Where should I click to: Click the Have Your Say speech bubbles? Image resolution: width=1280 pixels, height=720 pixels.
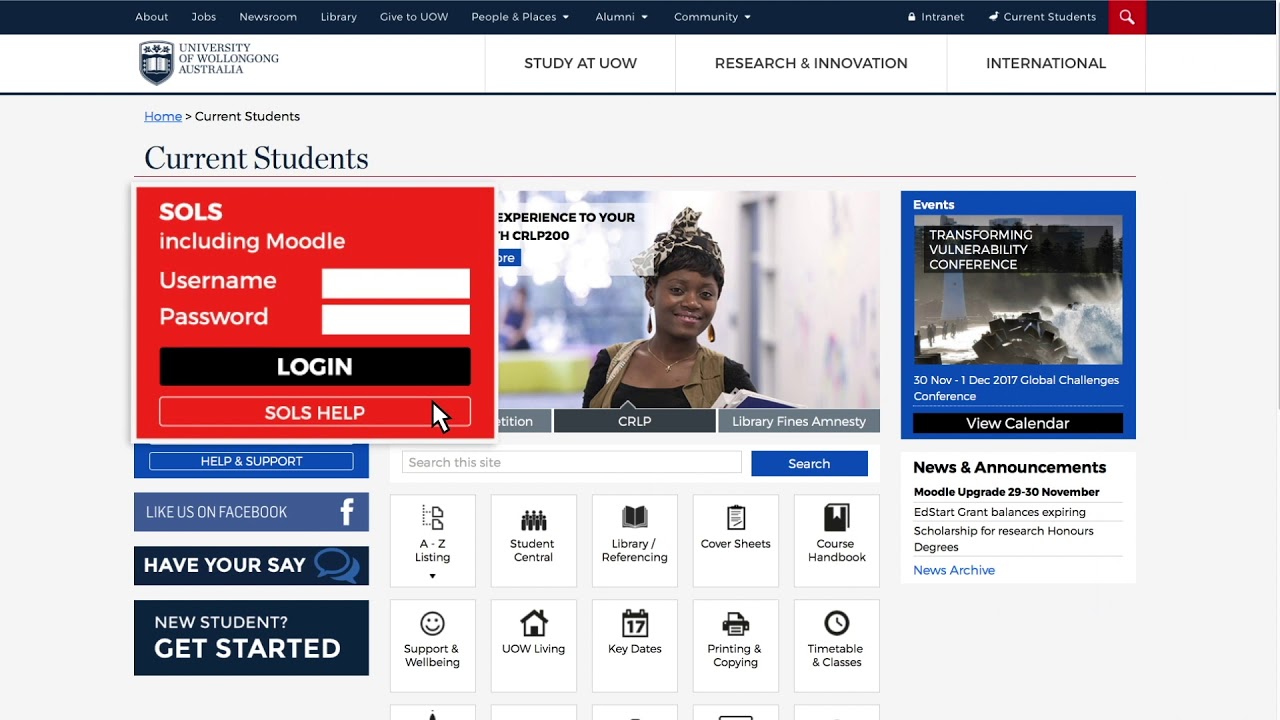pos(336,566)
